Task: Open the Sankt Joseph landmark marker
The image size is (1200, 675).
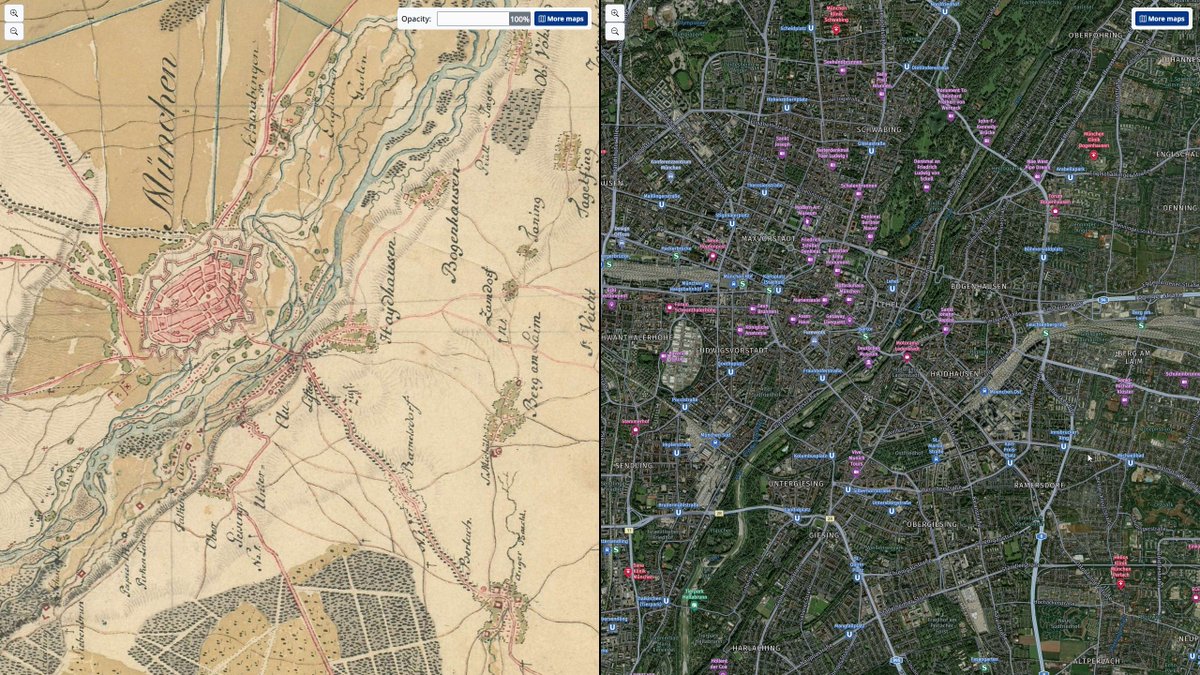Action: coord(783,153)
